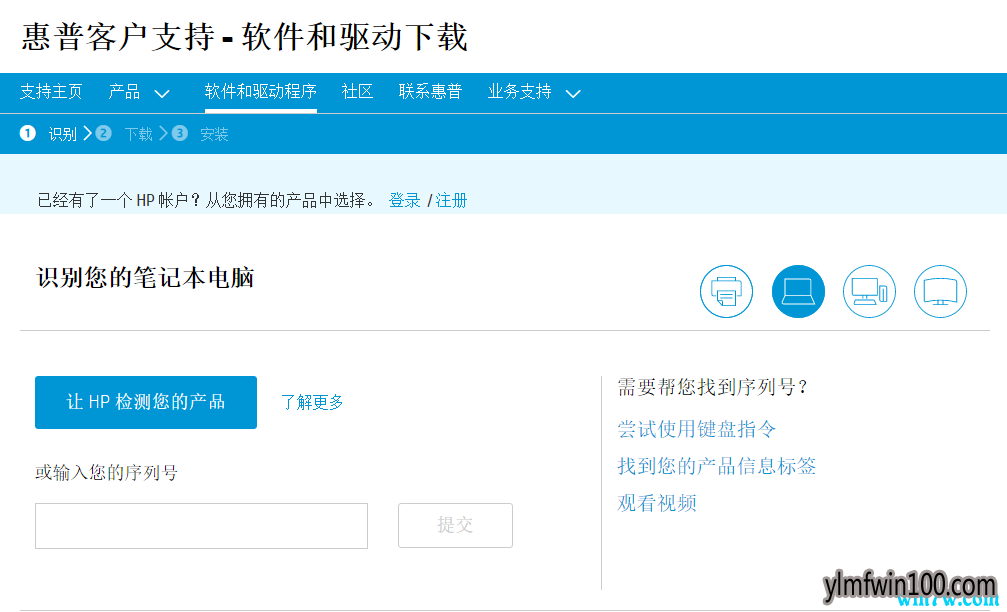The image size is (1007, 612).
Task: Go to the 社区 nav item
Action: click(357, 92)
